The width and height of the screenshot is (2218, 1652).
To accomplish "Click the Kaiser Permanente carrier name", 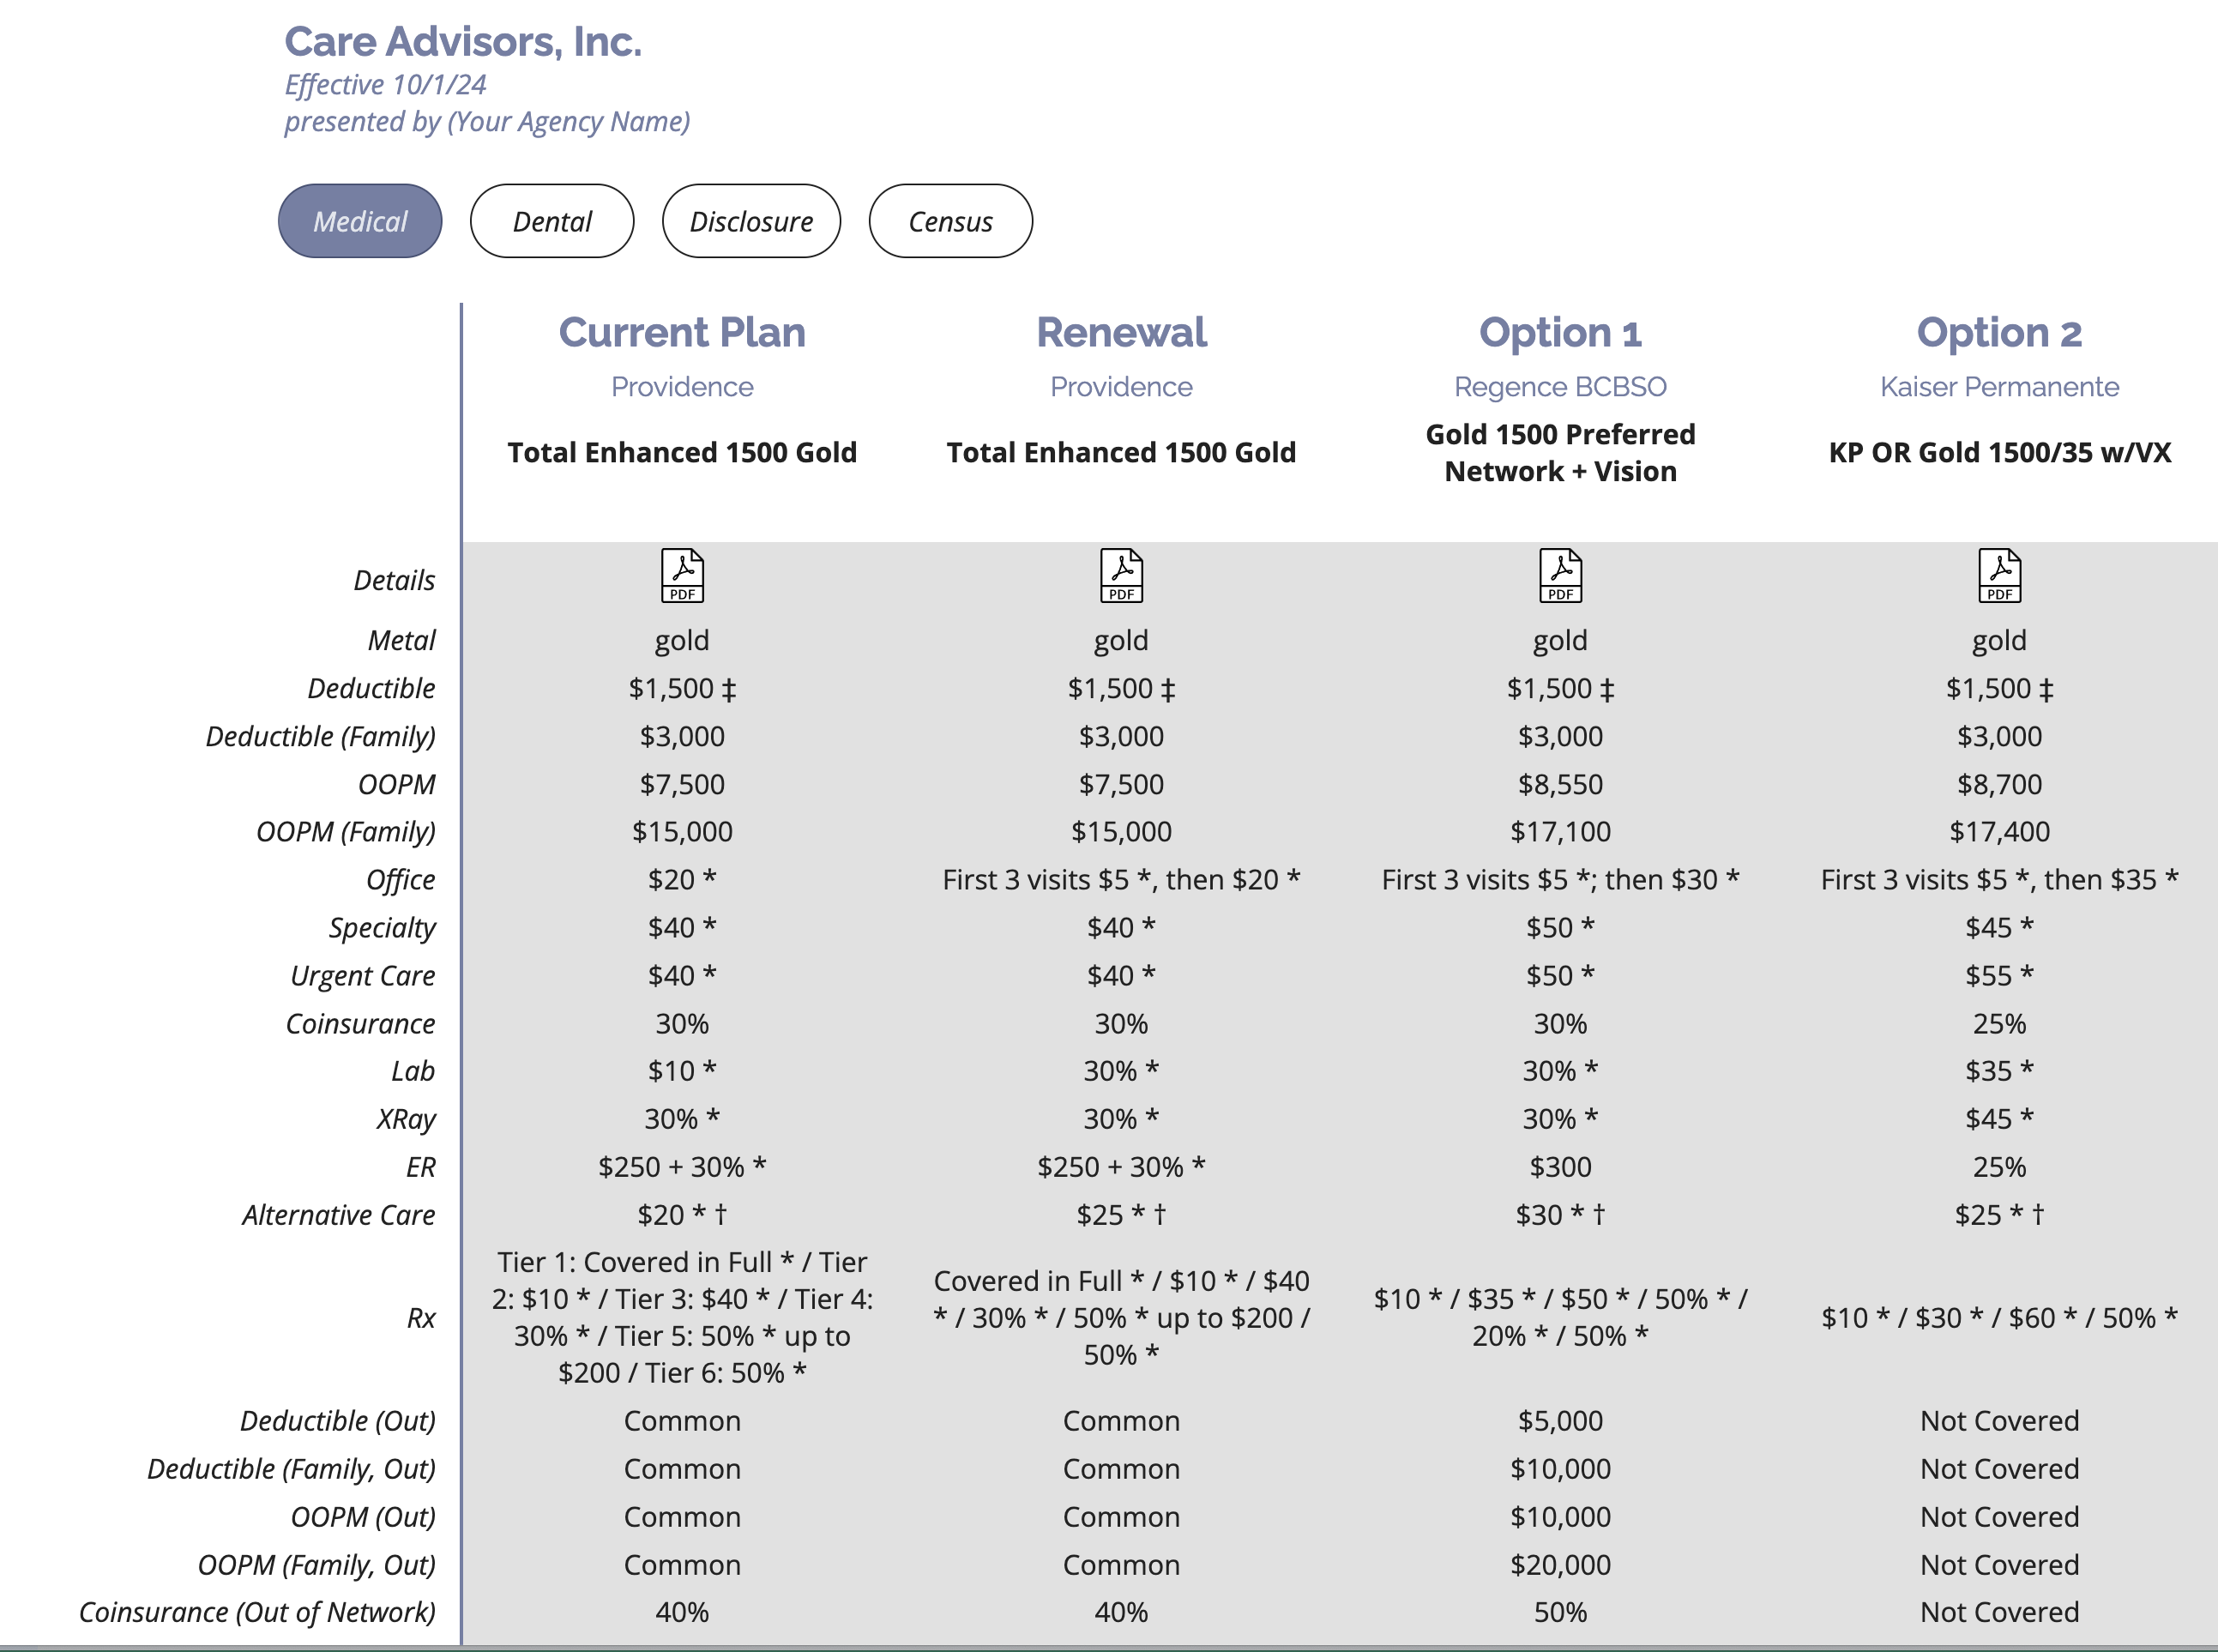I will (1999, 387).
